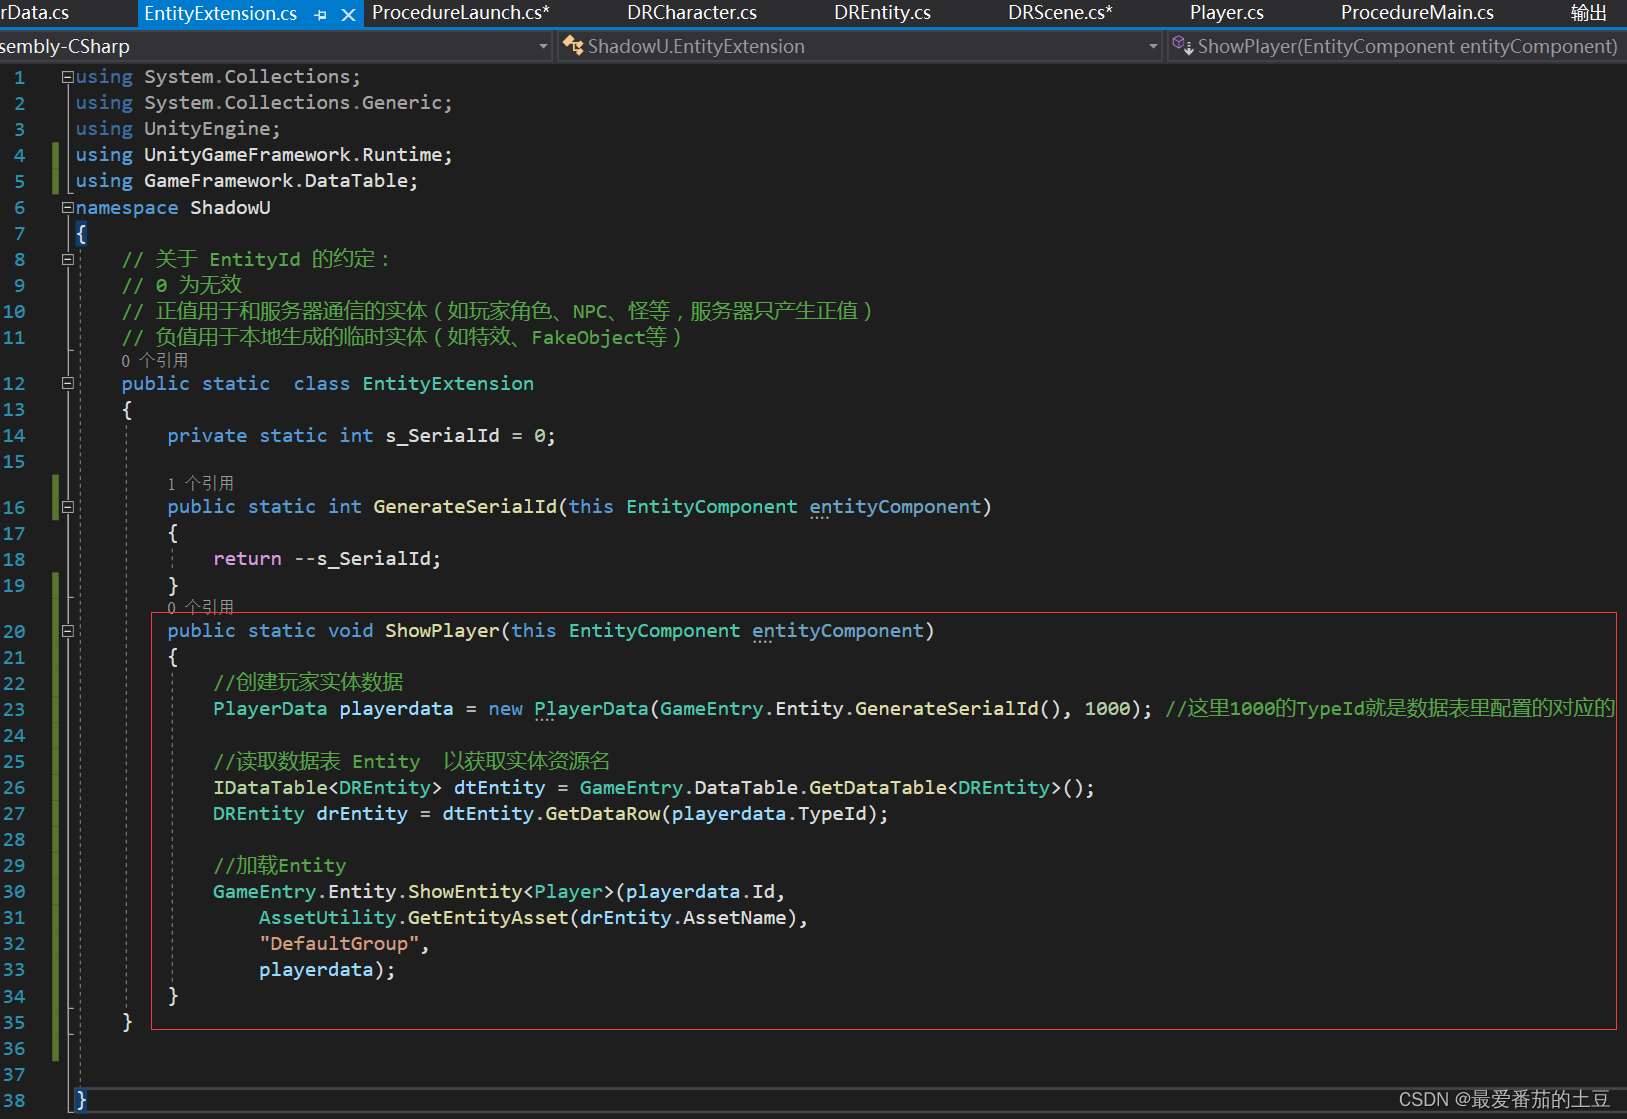Screen dimensions: 1627x1119
Task: Click '1 个引用' above GenerateSerialId
Action: pyautogui.click(x=201, y=484)
